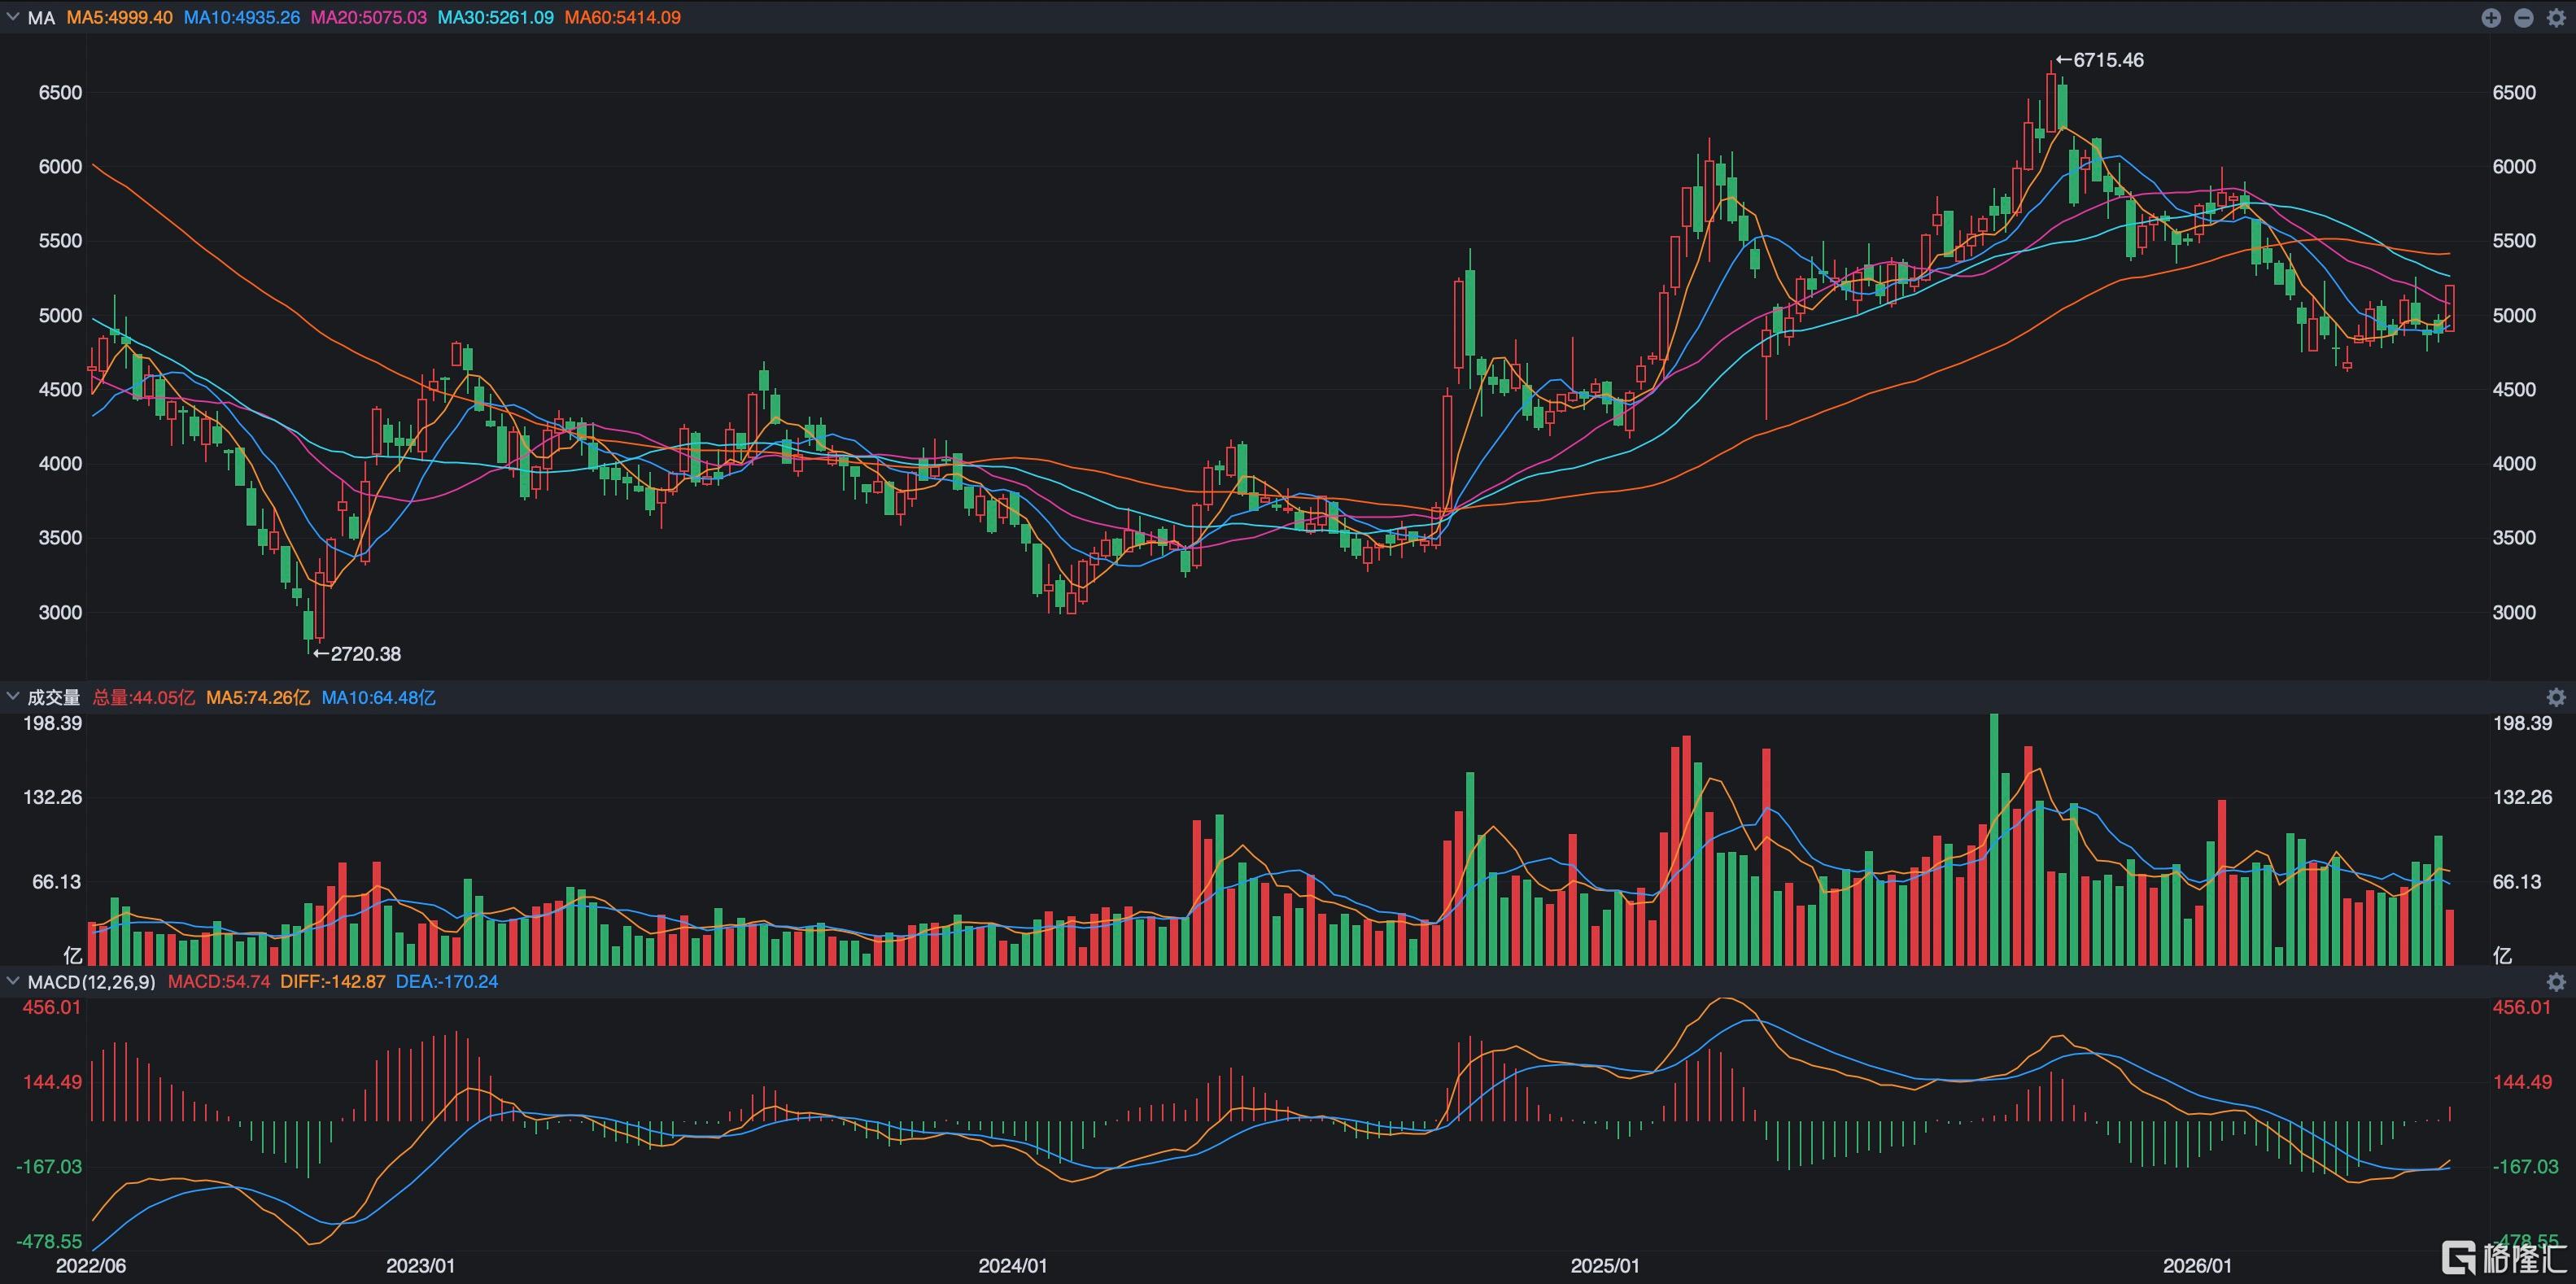Click the MA10:4935.26 legend value

pyautogui.click(x=241, y=18)
